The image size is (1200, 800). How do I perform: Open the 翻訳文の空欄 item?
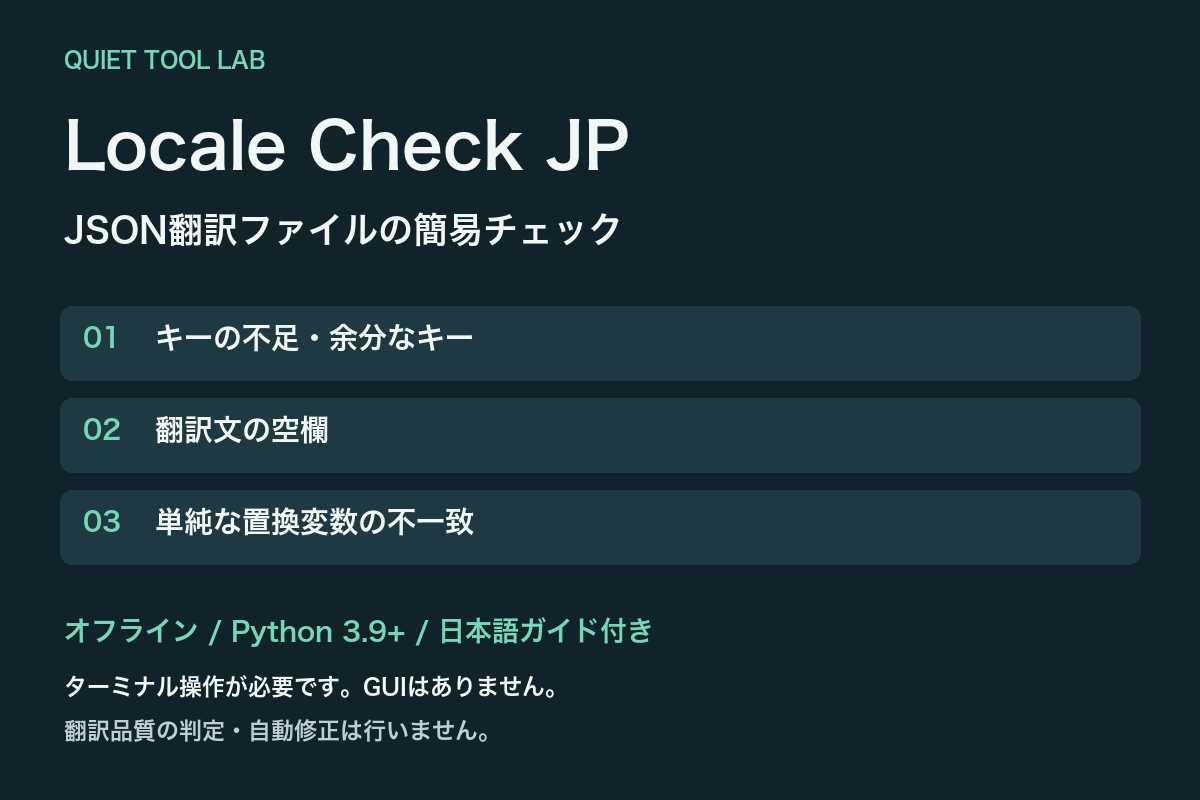pyautogui.click(x=242, y=430)
